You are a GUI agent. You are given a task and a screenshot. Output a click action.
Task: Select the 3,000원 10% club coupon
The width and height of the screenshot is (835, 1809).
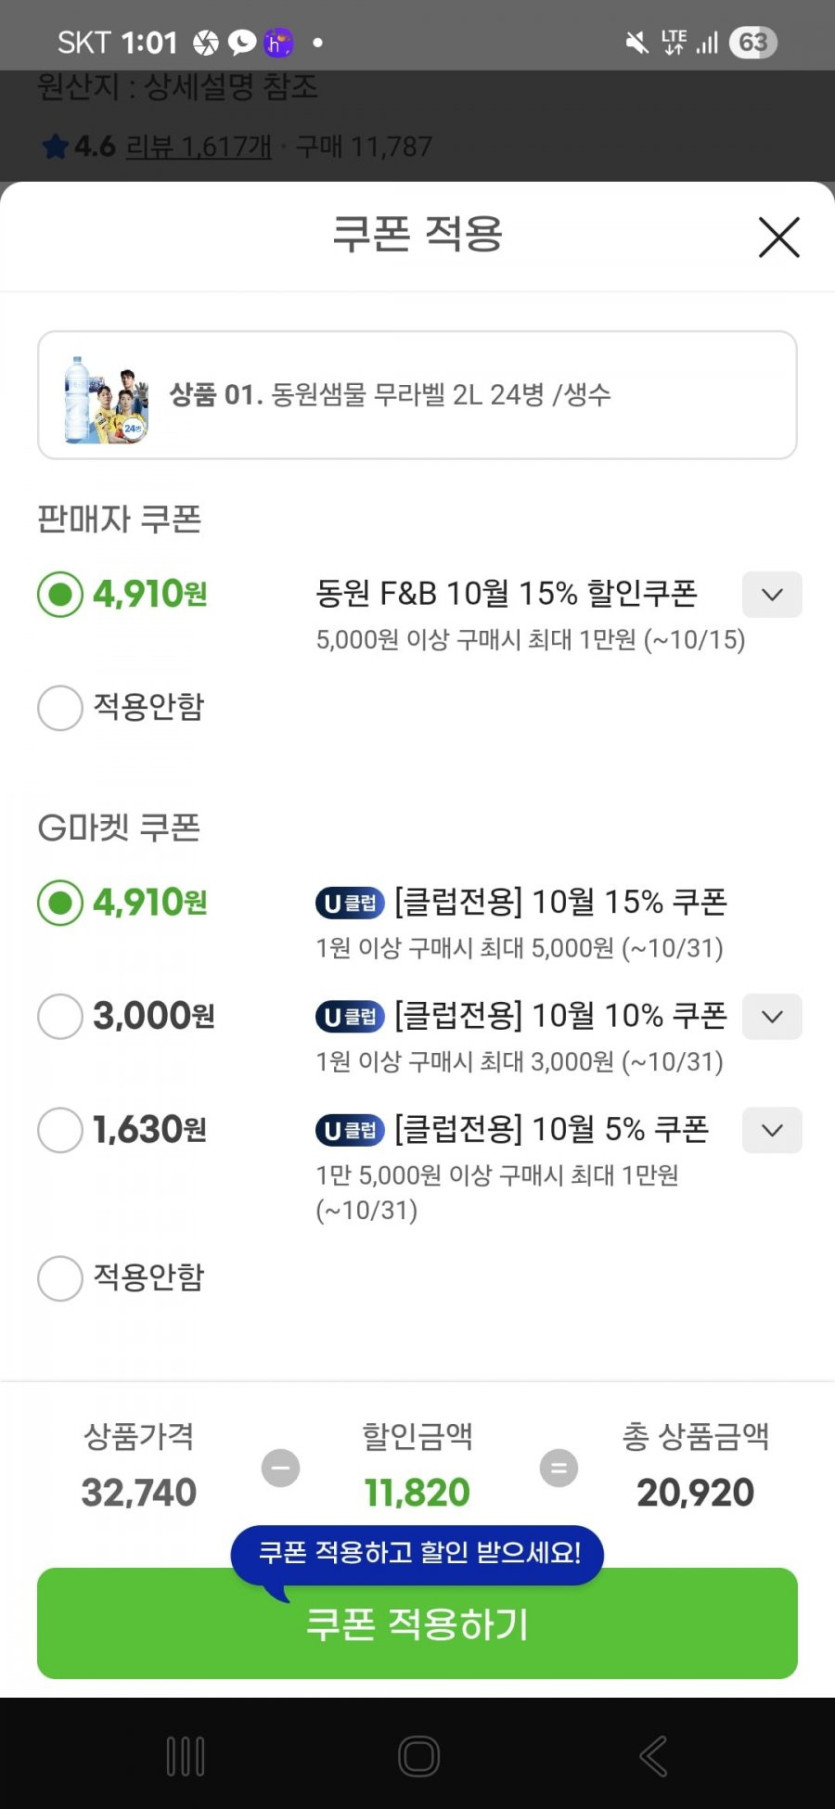tap(60, 1017)
